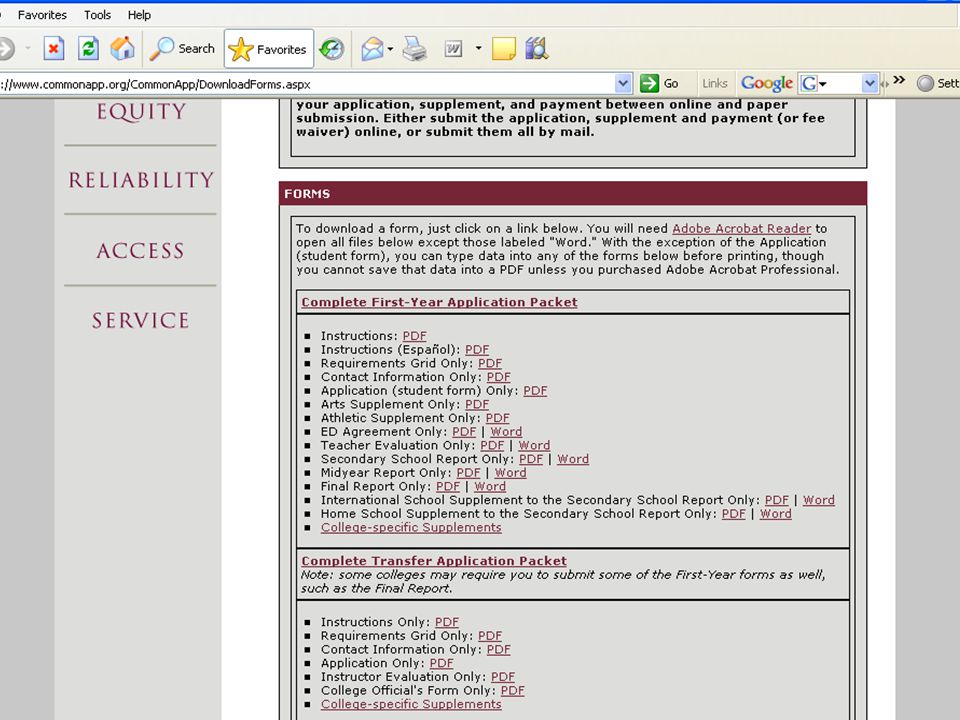Download Secondary School Report PDF

tap(531, 459)
